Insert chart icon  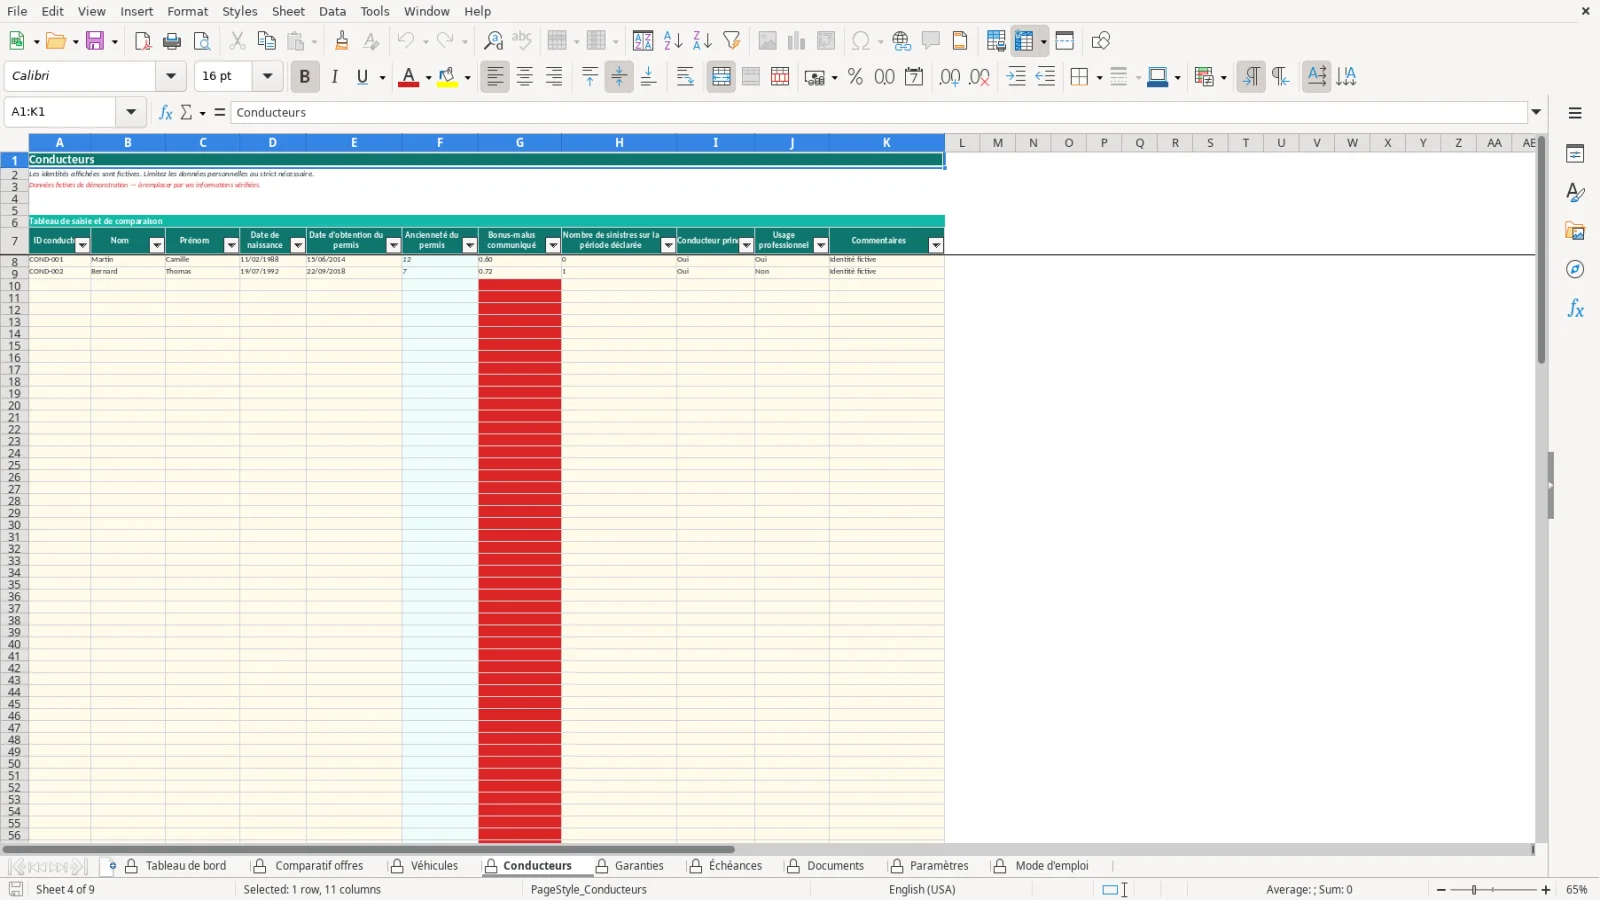point(796,41)
